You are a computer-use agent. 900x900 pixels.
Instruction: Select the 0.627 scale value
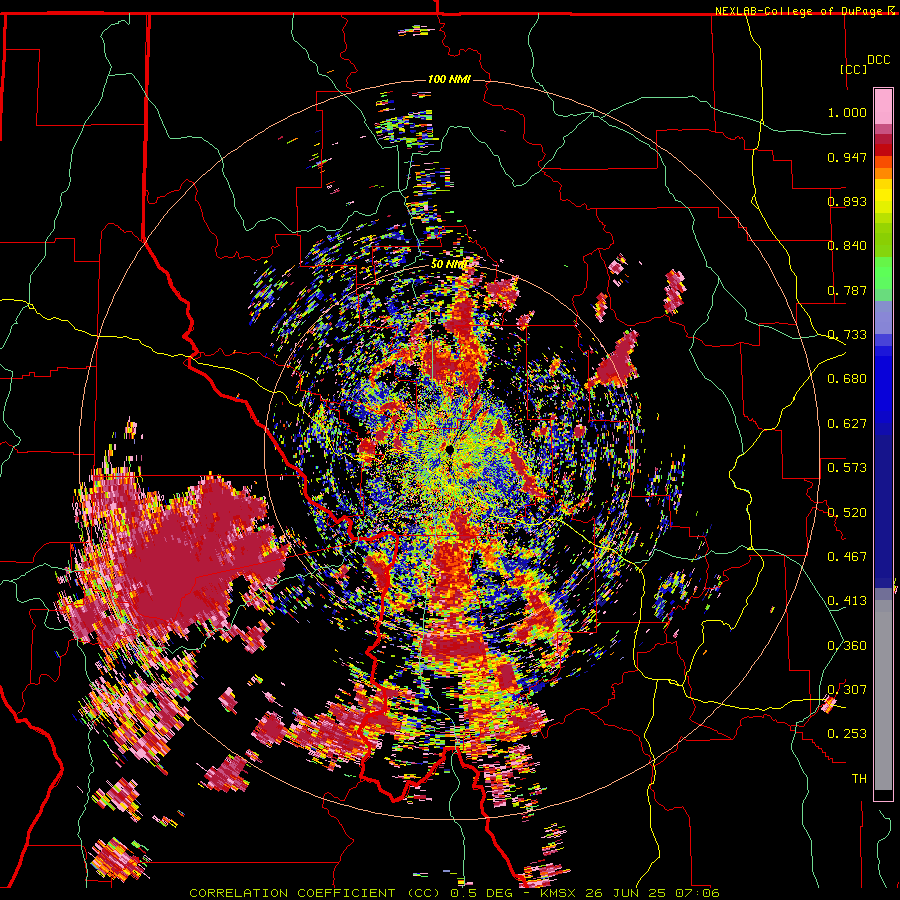click(847, 424)
